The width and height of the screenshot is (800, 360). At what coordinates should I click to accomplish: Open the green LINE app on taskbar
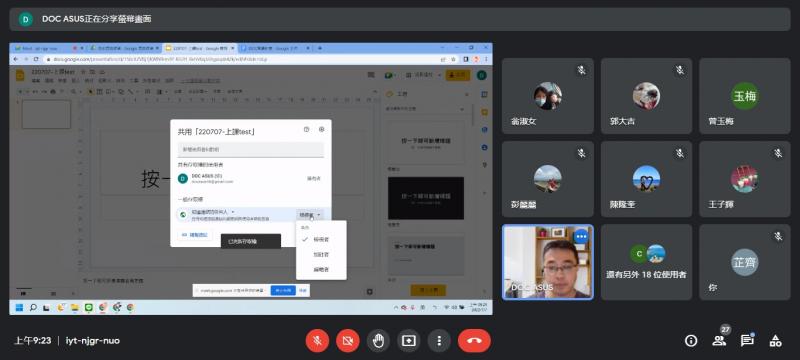click(x=89, y=307)
